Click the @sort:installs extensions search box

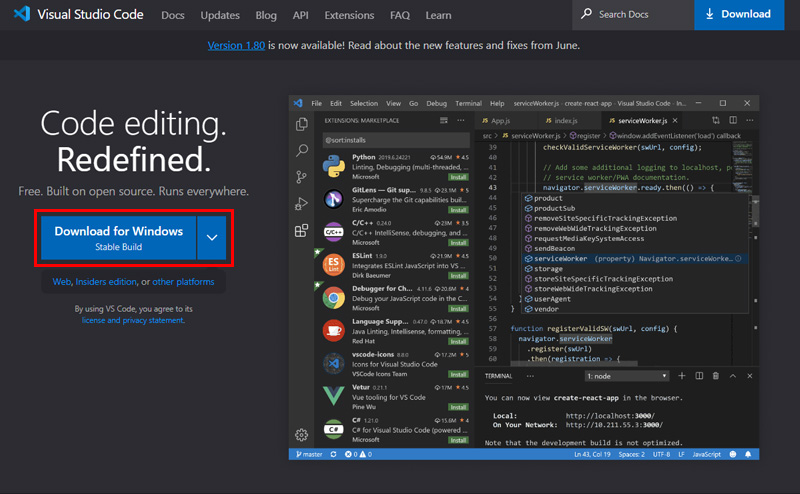[x=396, y=140]
